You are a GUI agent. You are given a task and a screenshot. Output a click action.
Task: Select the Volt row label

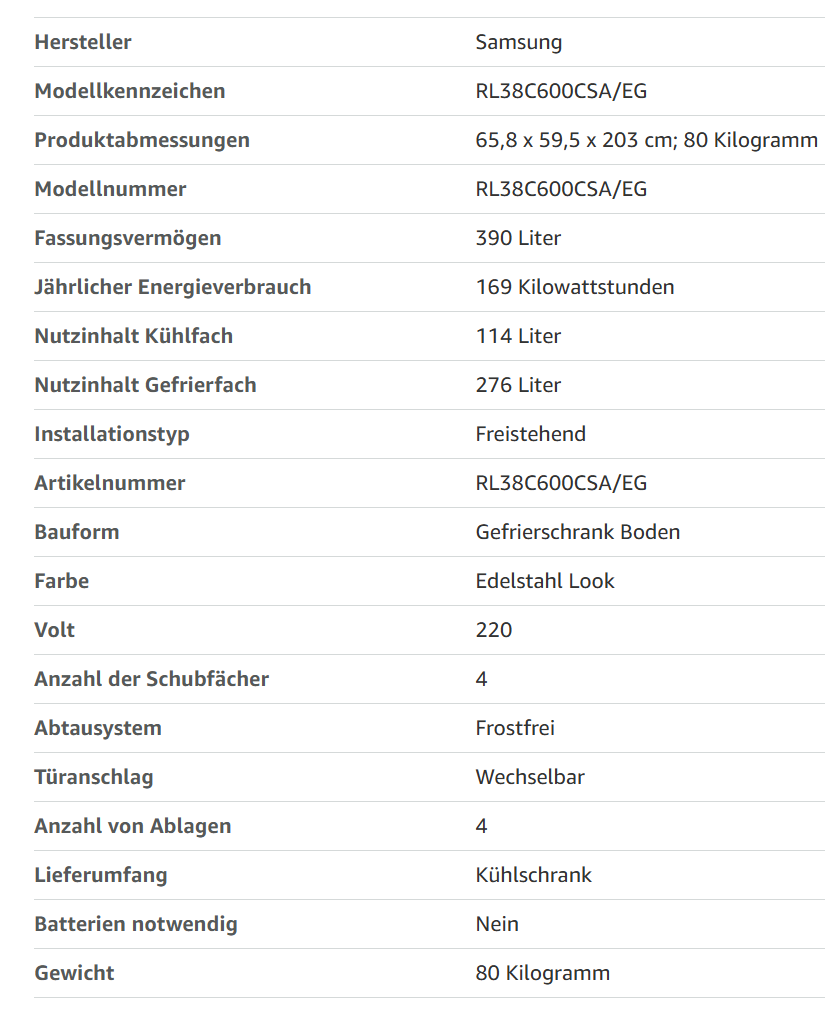tap(54, 630)
